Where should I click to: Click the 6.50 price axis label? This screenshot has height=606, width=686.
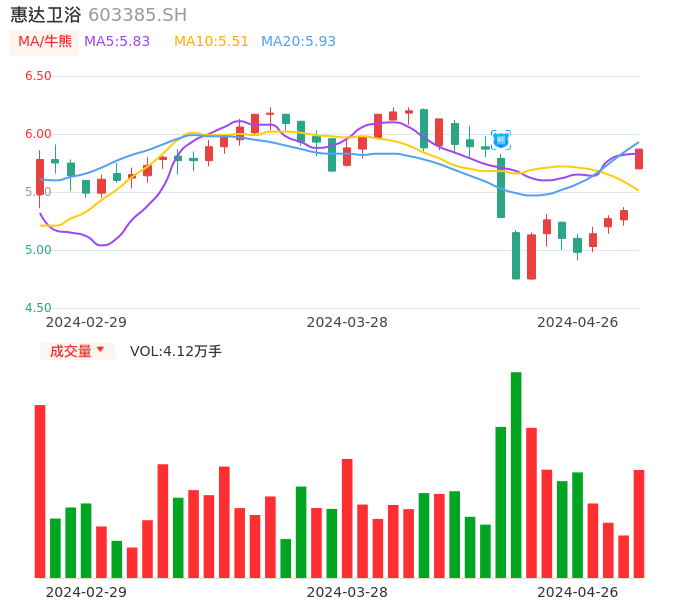(38, 76)
